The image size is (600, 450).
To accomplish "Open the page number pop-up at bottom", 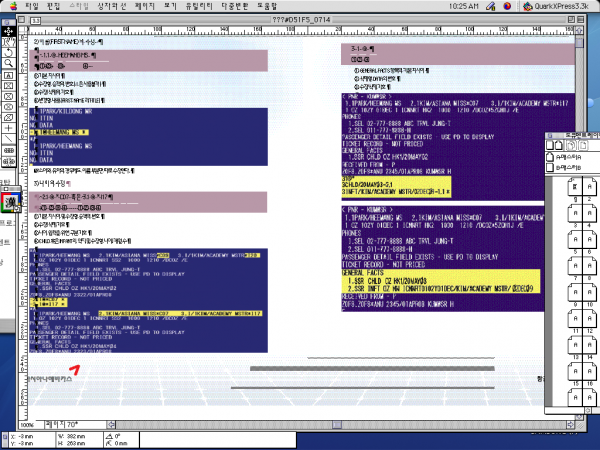I will pos(72,424).
